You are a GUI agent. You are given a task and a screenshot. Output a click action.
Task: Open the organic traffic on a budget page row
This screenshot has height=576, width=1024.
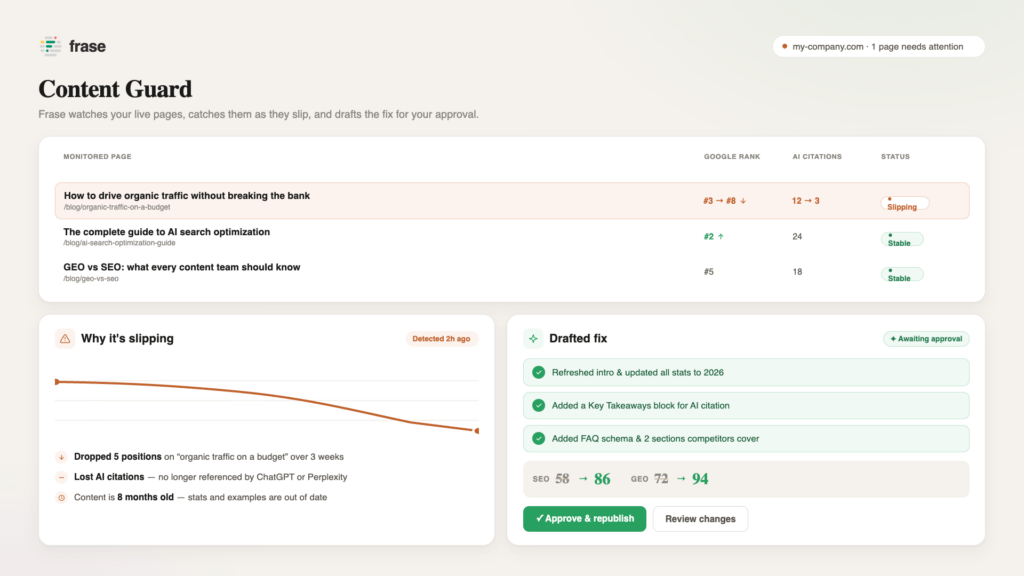coord(512,200)
